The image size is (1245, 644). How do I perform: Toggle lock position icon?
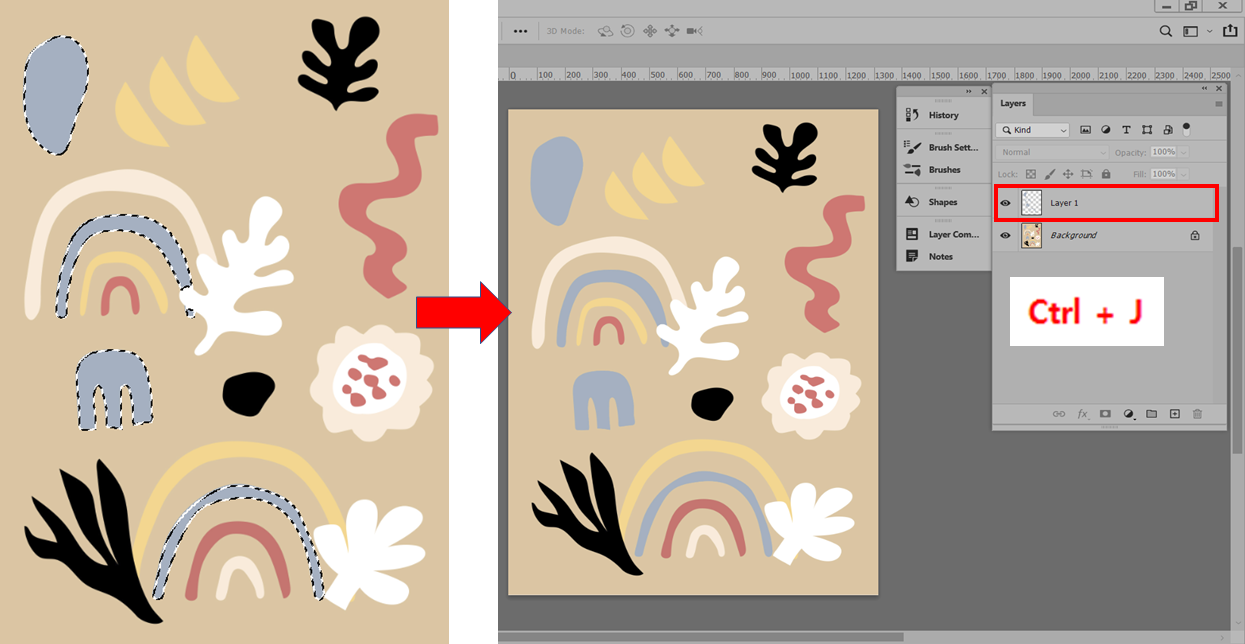click(1069, 174)
